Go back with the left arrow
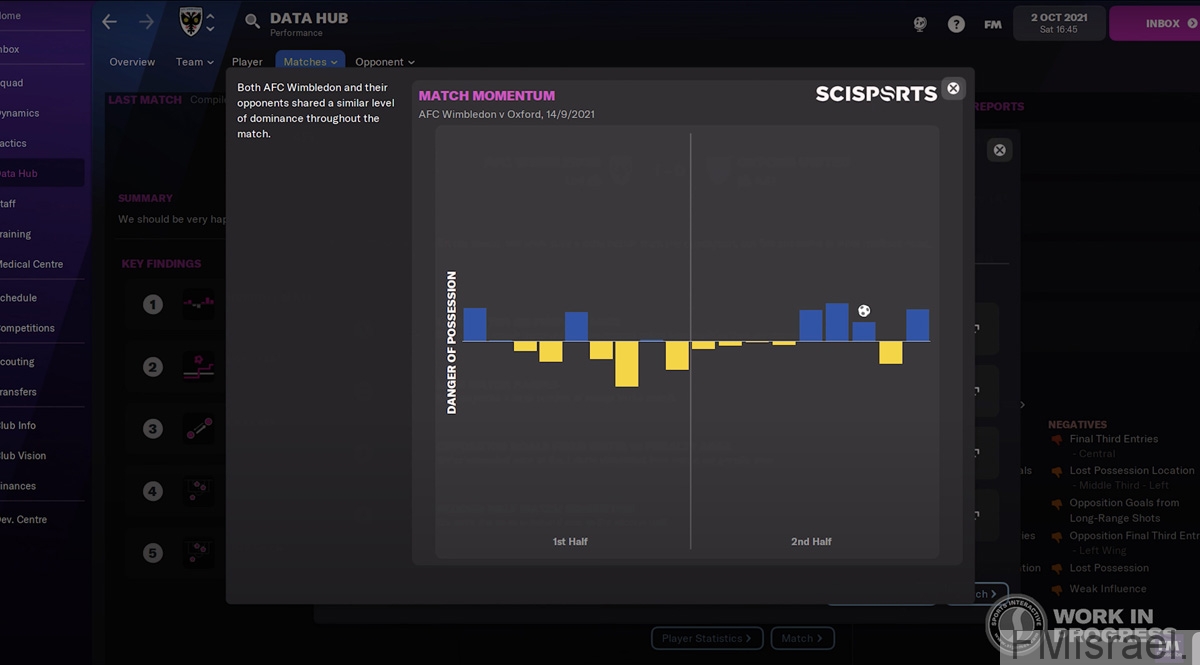Image resolution: width=1200 pixels, height=665 pixels. pos(110,22)
